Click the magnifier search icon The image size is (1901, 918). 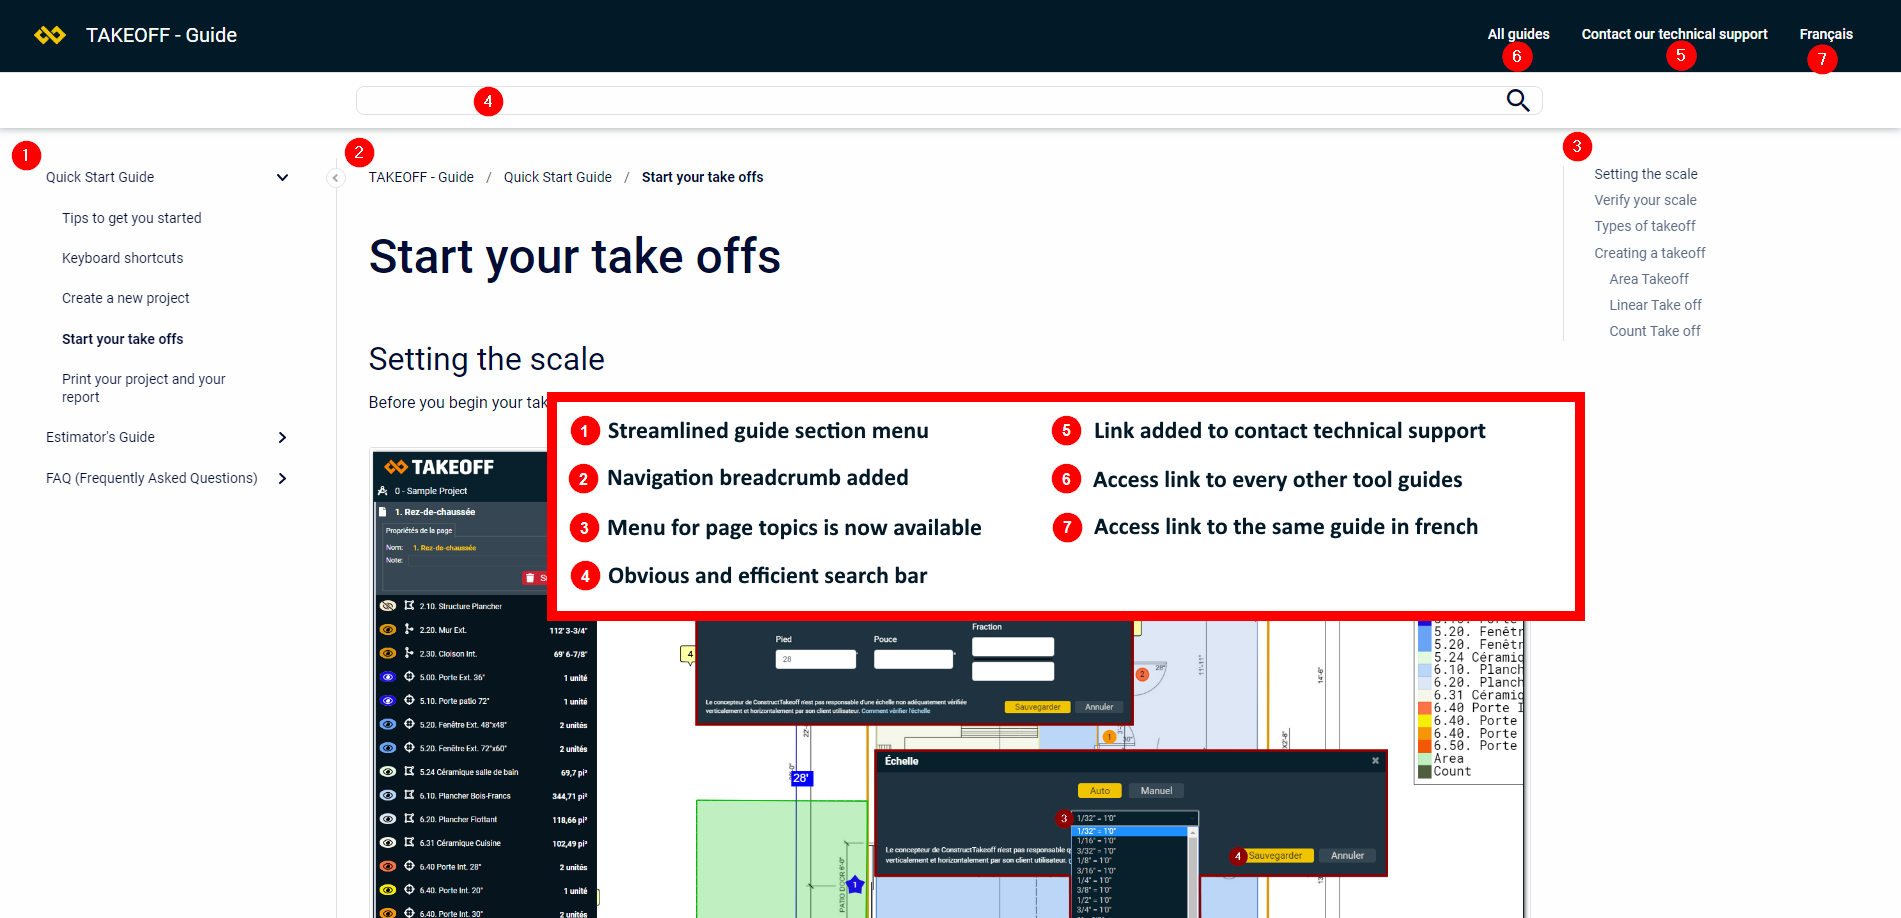(x=1518, y=100)
